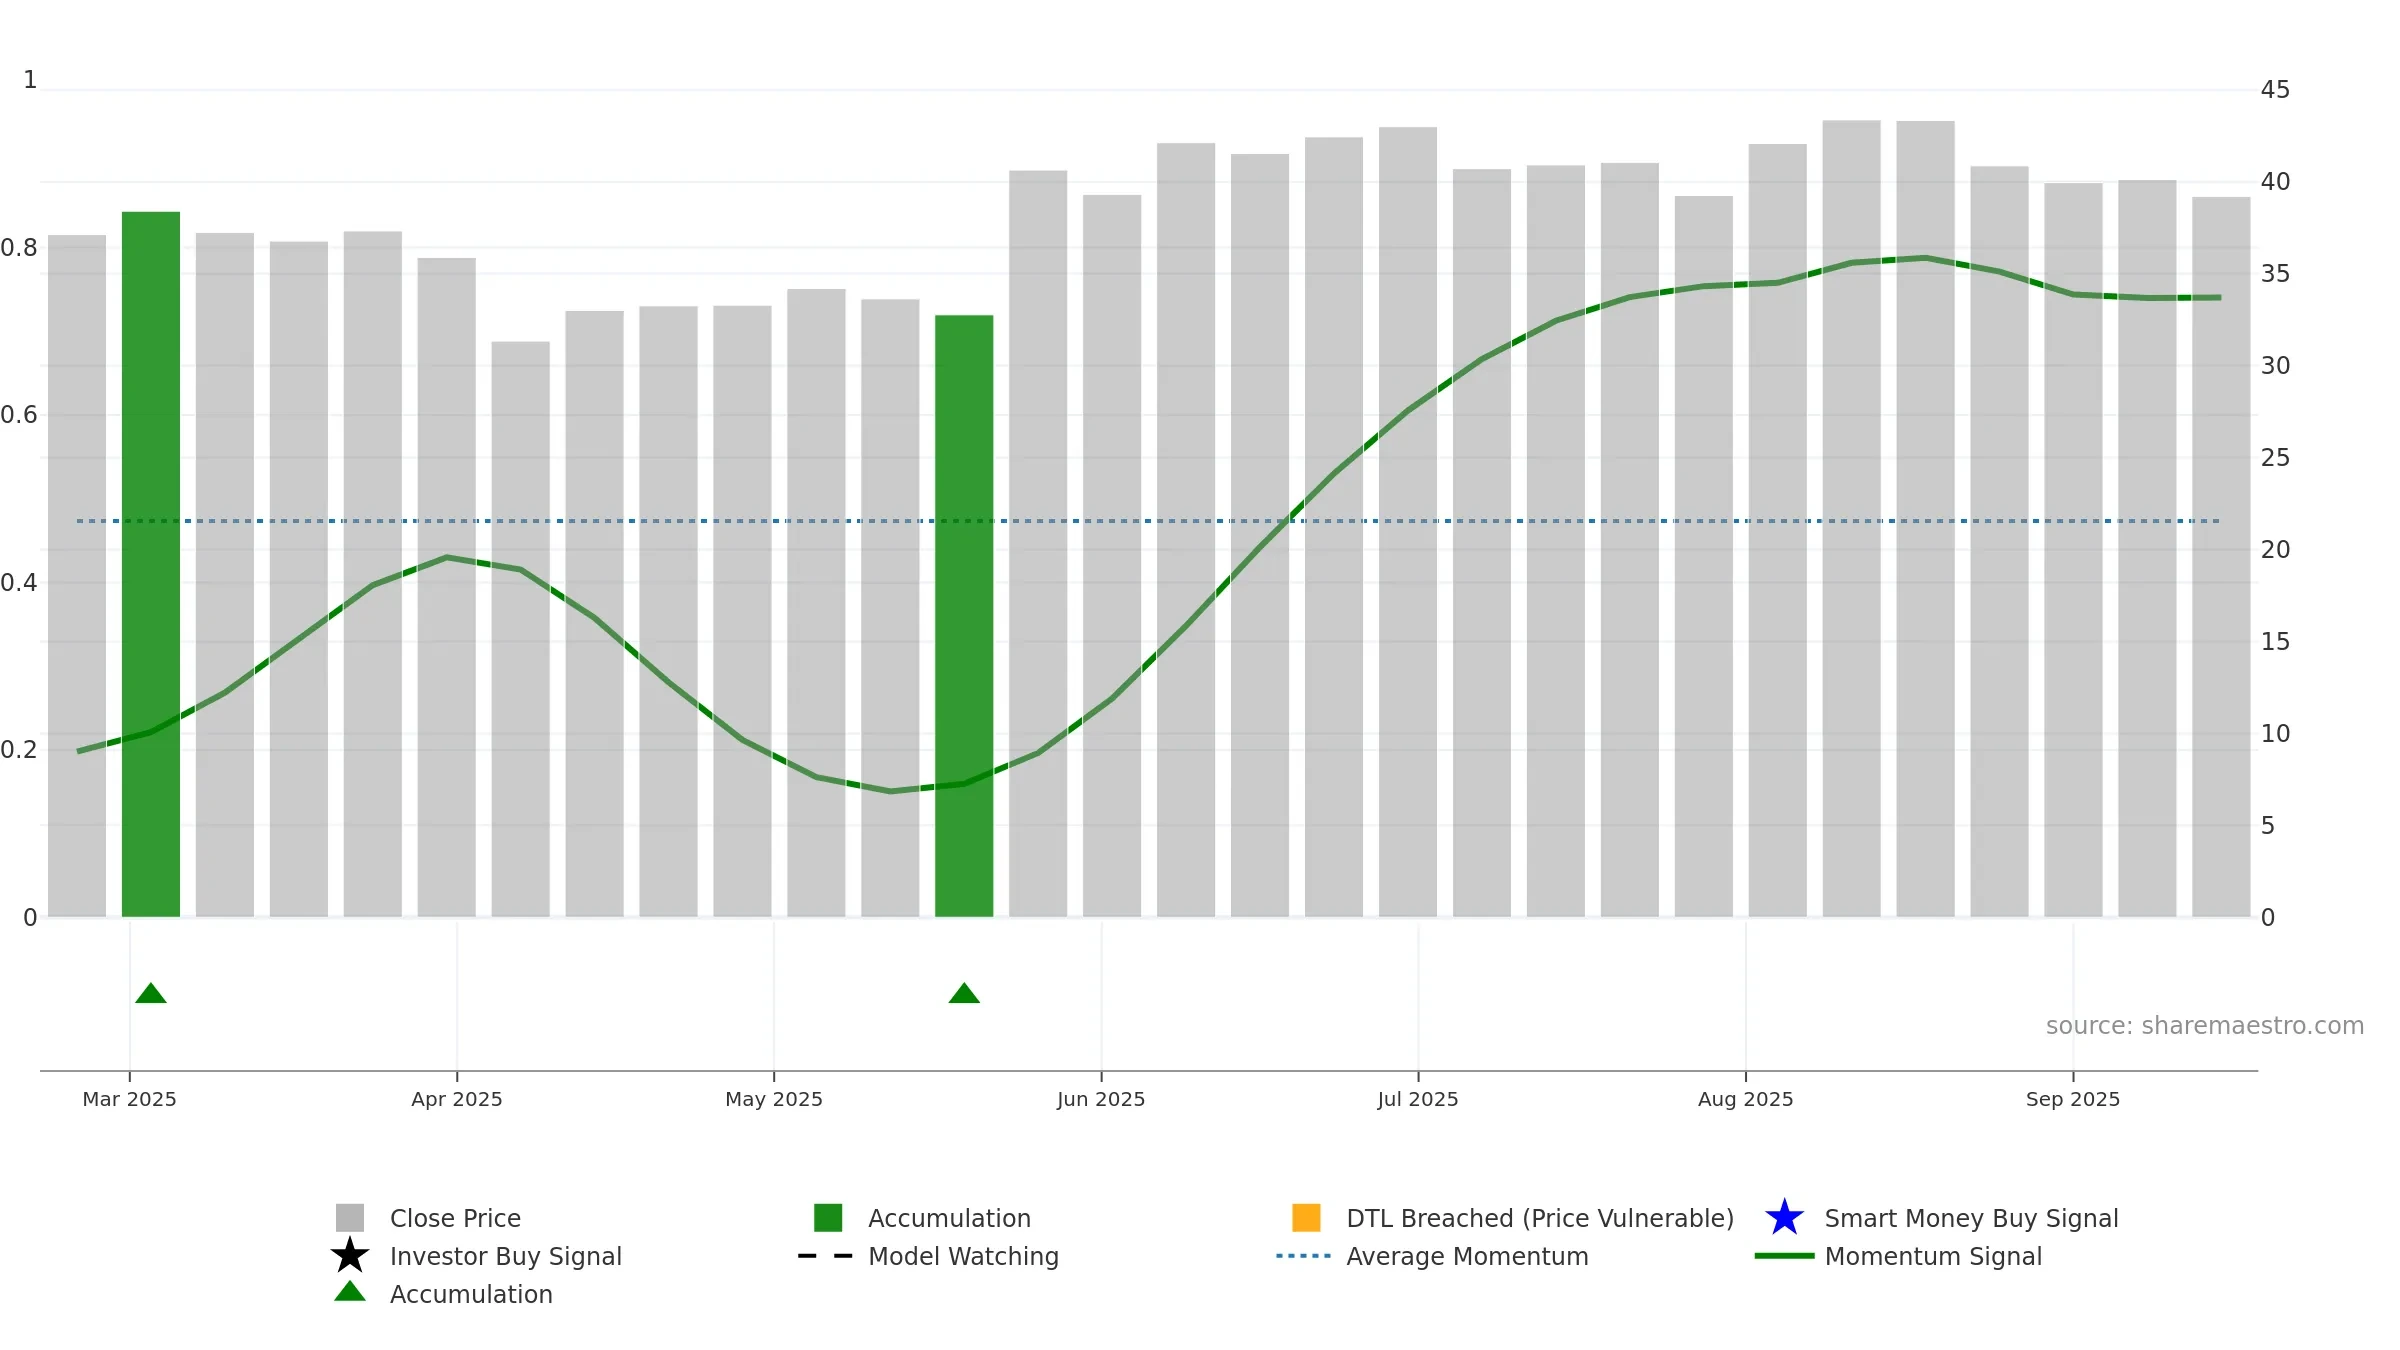Toggle the Average Momentum legend label
Image resolution: width=2400 pixels, height=1350 pixels.
click(1467, 1257)
